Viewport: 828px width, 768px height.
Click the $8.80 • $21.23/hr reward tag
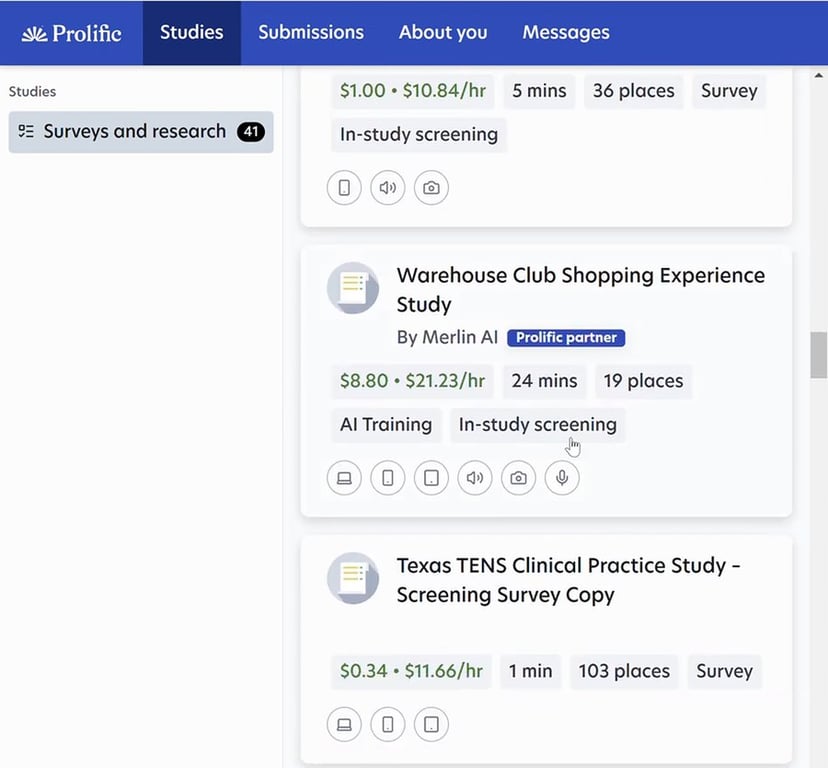[412, 381]
